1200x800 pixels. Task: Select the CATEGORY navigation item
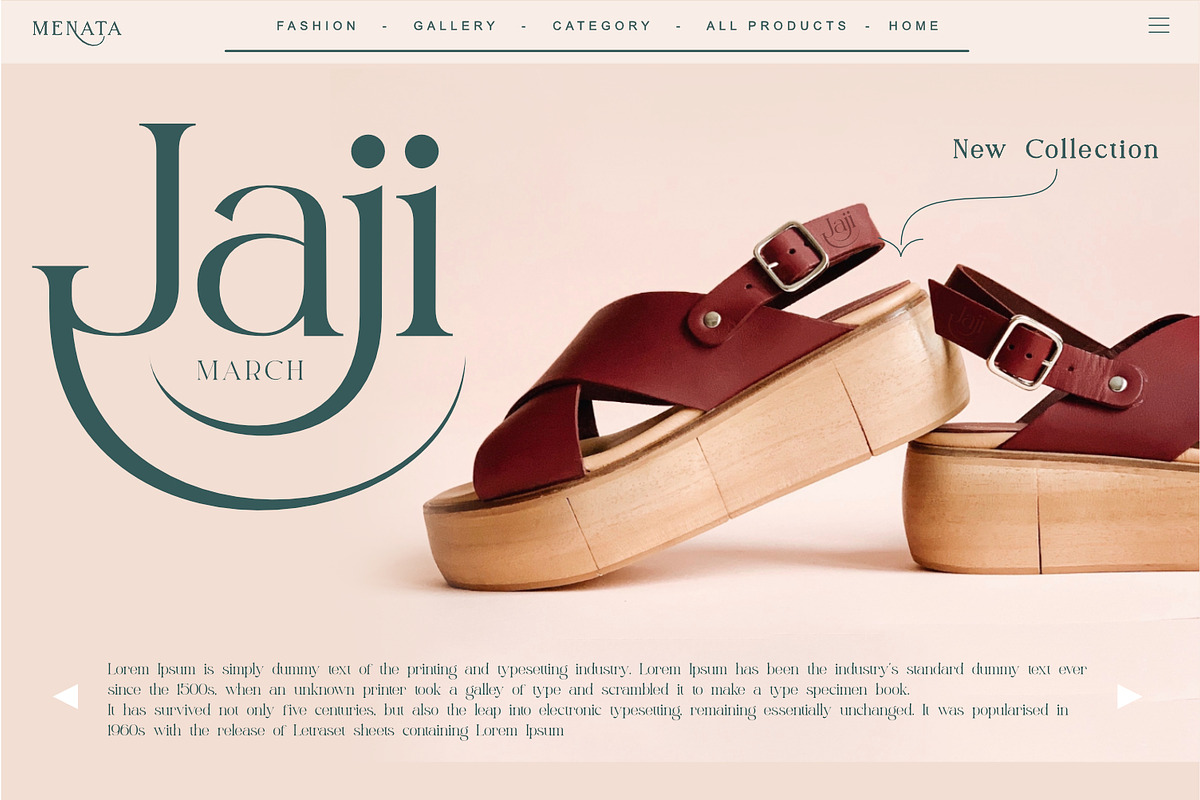coord(602,26)
